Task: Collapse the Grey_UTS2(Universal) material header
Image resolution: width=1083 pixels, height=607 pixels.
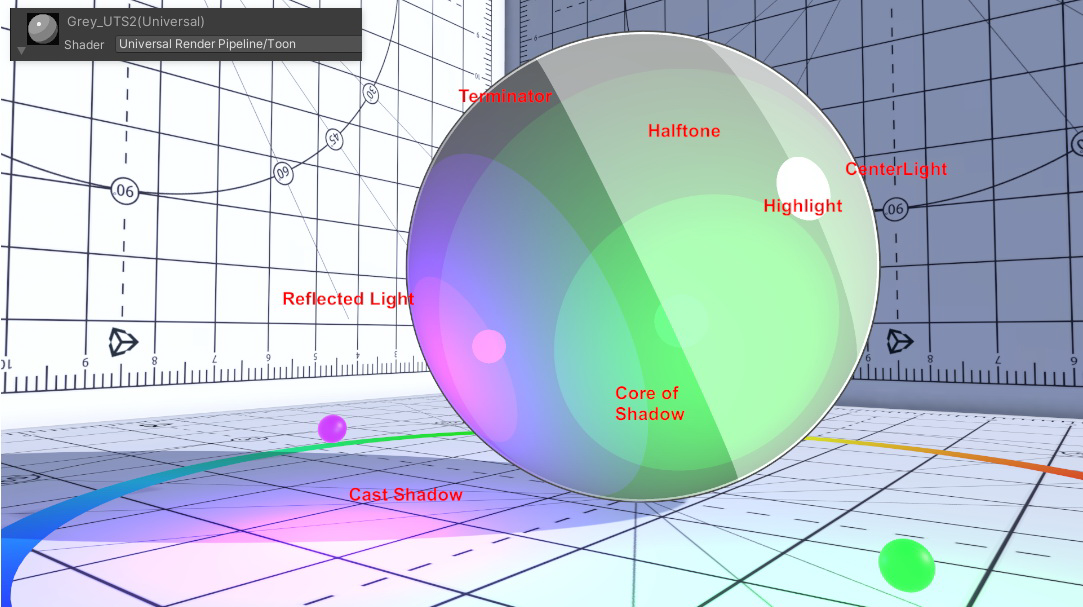Action: click(x=135, y=20)
